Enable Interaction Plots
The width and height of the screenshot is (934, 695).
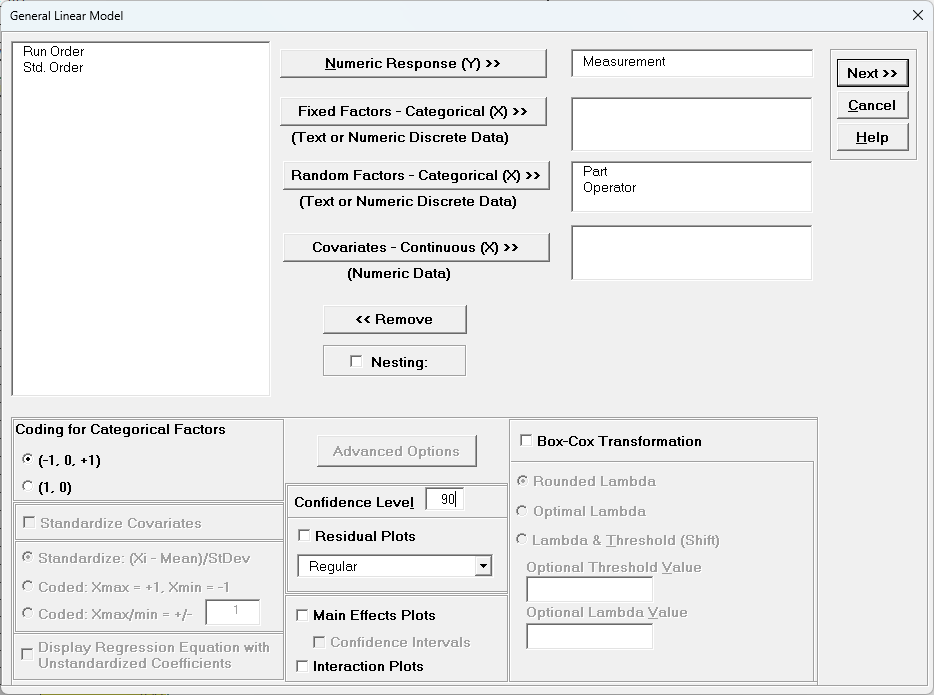click(x=303, y=666)
